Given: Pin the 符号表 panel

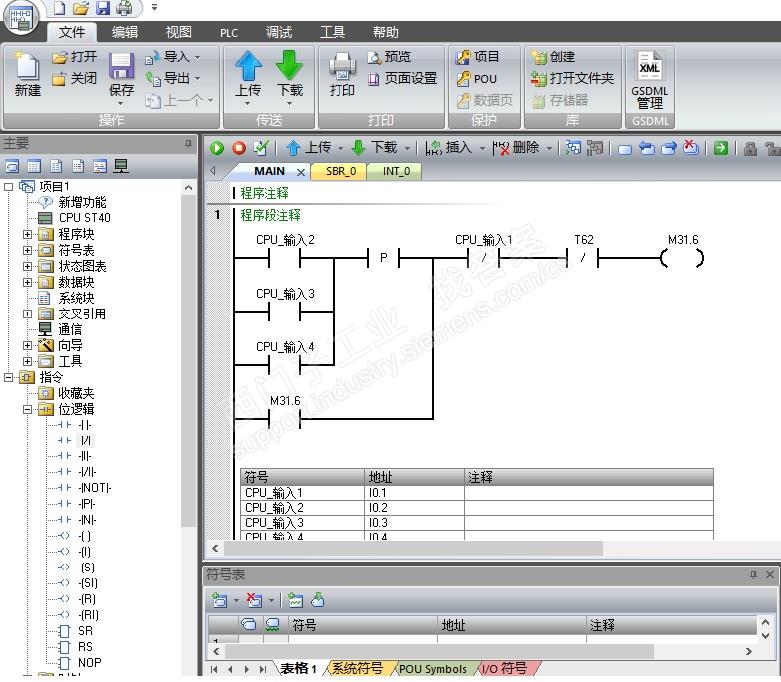Looking at the screenshot, I should (x=753, y=574).
